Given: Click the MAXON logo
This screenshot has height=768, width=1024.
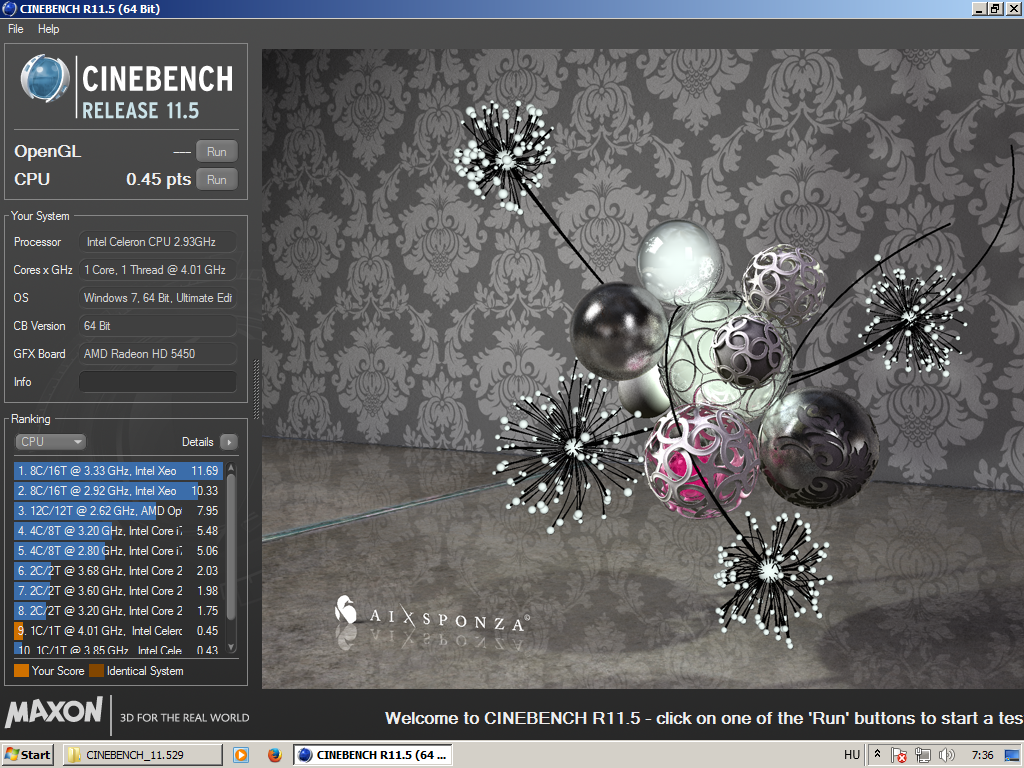Looking at the screenshot, I should [54, 712].
